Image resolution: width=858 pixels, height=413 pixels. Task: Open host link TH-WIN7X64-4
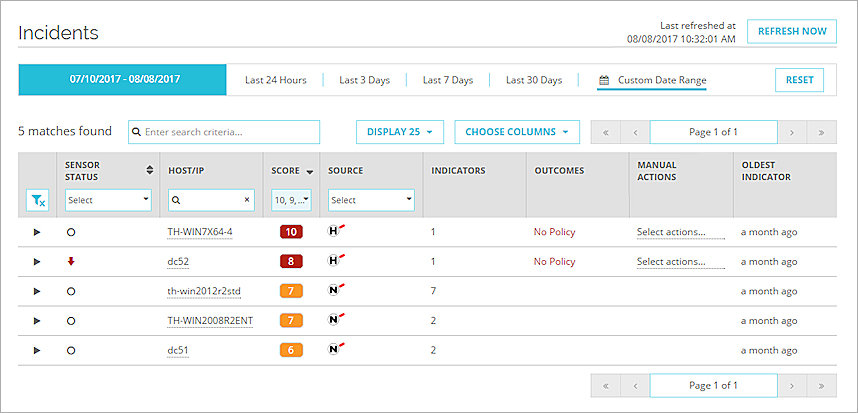click(x=200, y=232)
